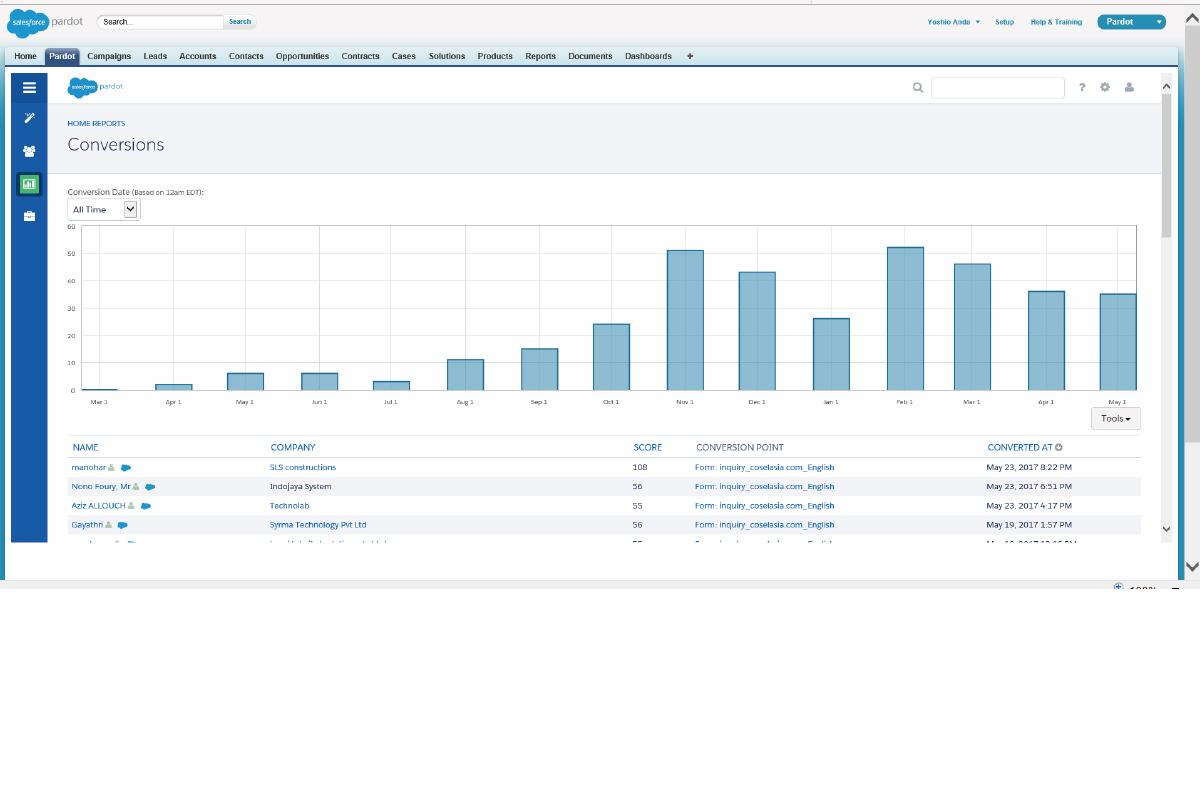
Task: Open the user profile icon in Pardot header
Action: click(1129, 88)
